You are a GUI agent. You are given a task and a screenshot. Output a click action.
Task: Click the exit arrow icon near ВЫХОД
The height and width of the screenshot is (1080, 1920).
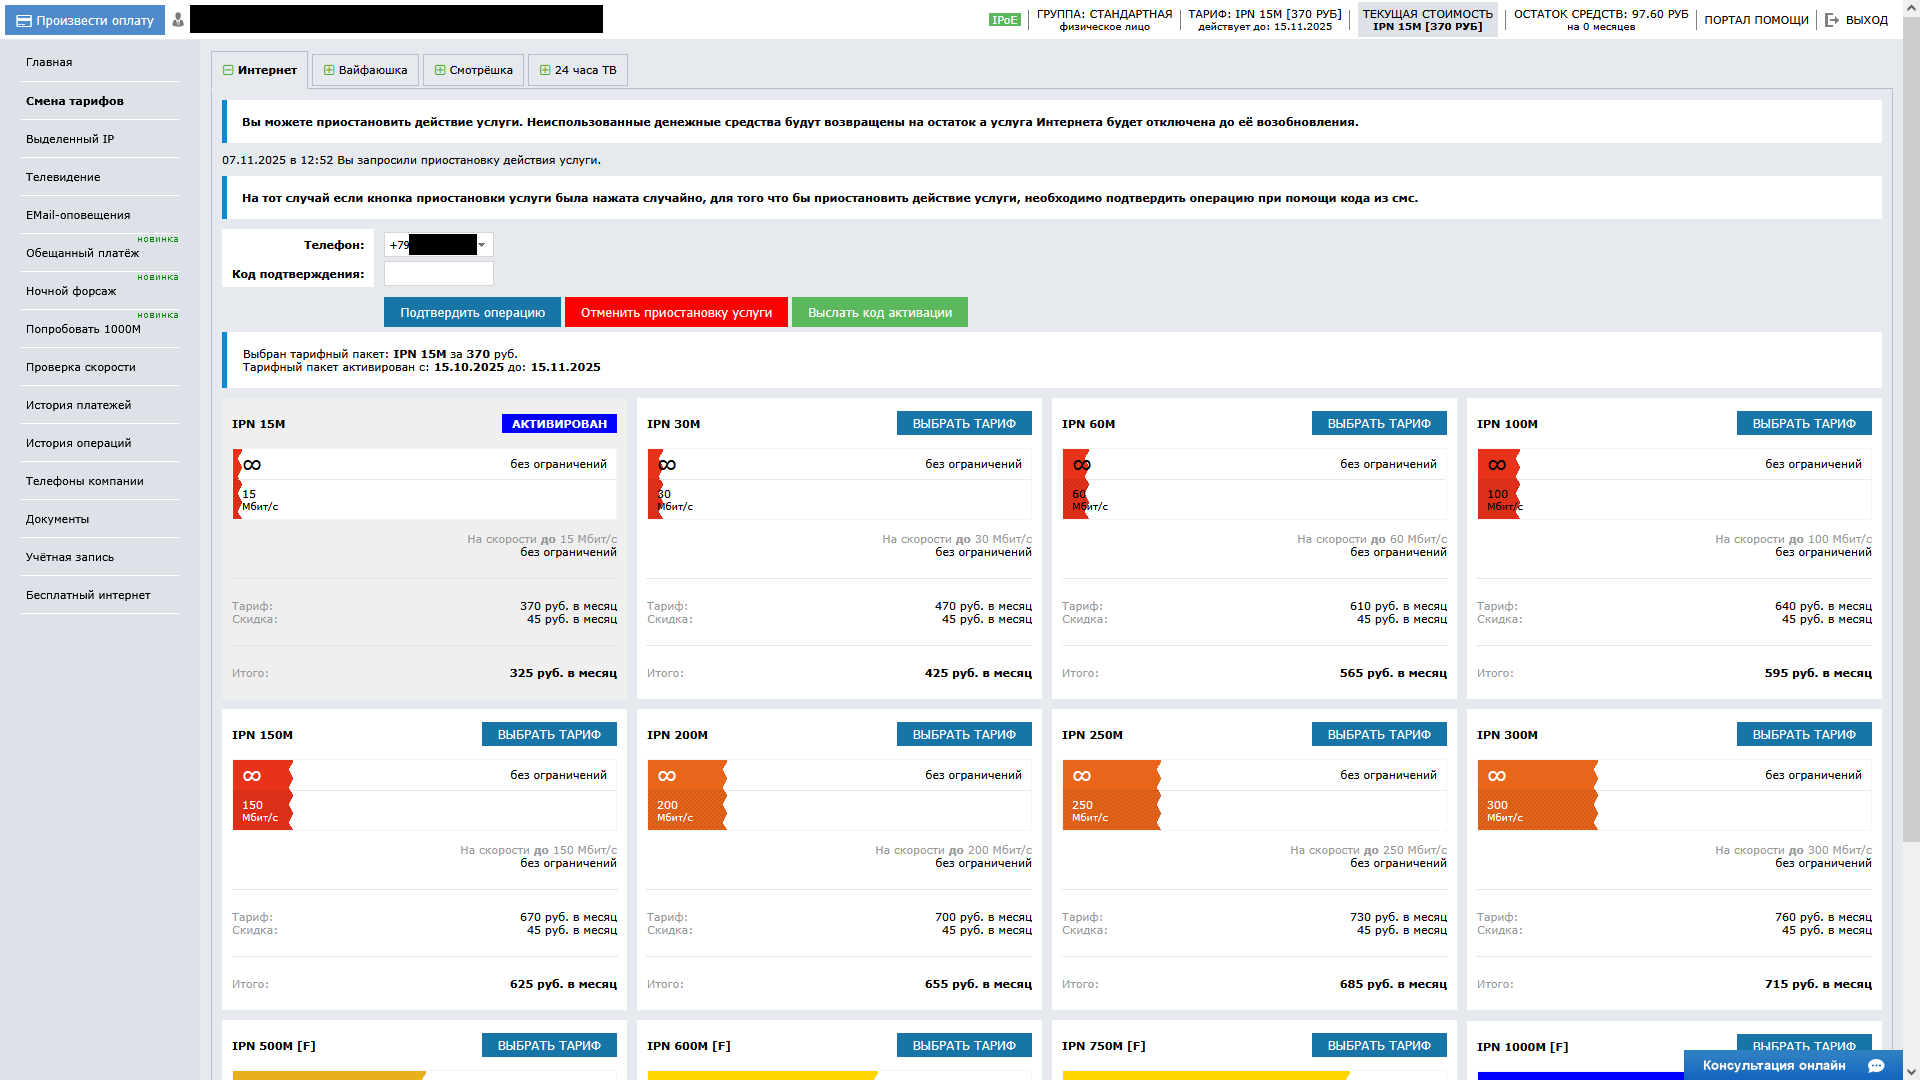1832,20
